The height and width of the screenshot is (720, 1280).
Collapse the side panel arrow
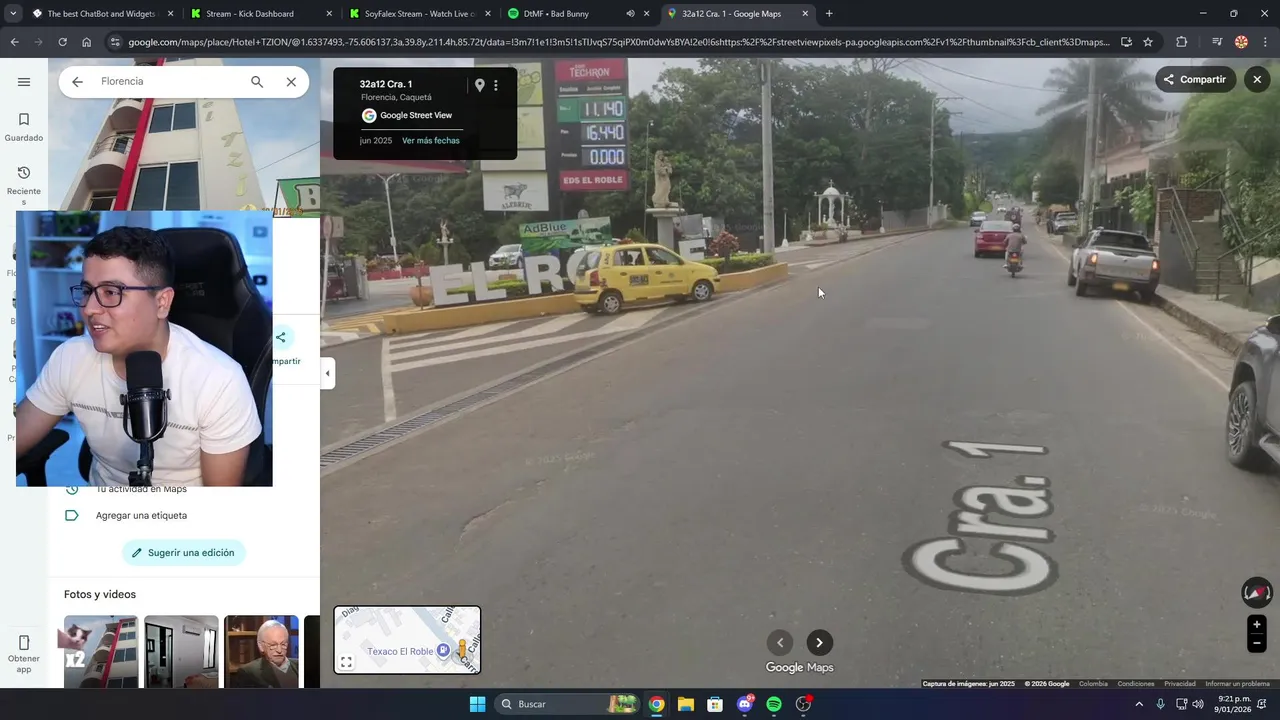[327, 373]
